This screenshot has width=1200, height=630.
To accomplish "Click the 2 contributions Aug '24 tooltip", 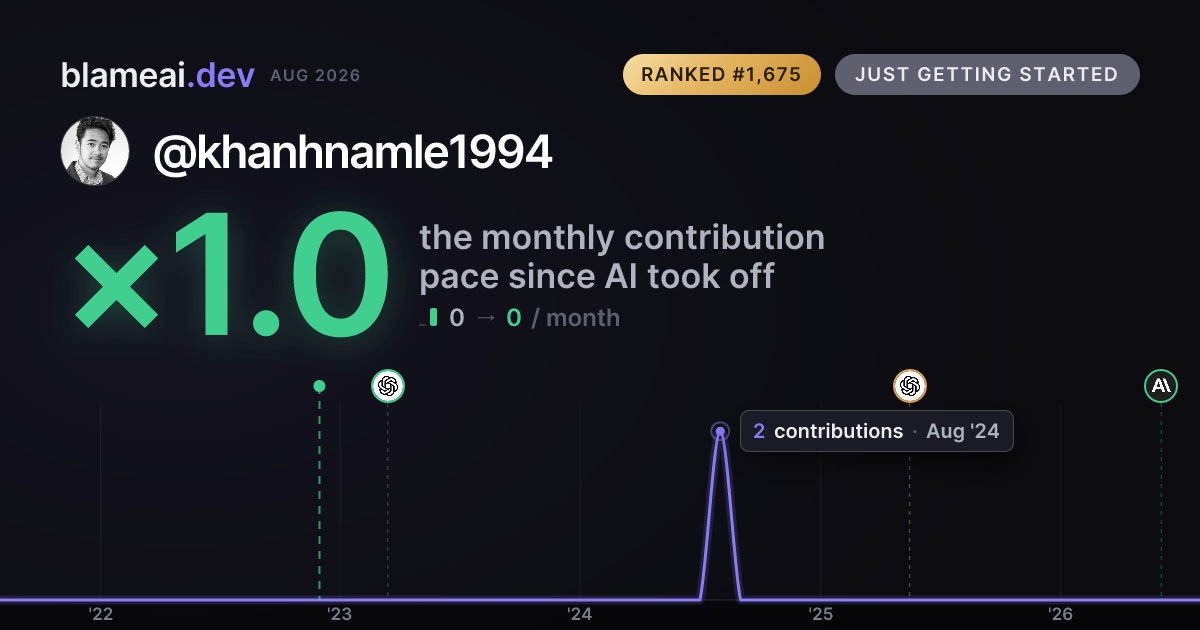I will point(876,431).
